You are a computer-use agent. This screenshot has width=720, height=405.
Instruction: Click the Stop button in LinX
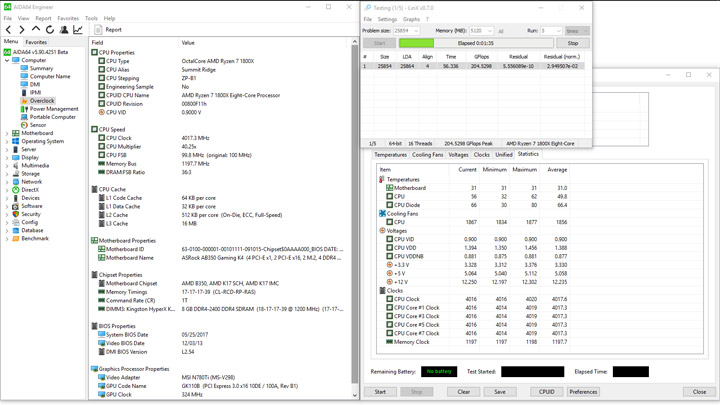click(x=572, y=43)
